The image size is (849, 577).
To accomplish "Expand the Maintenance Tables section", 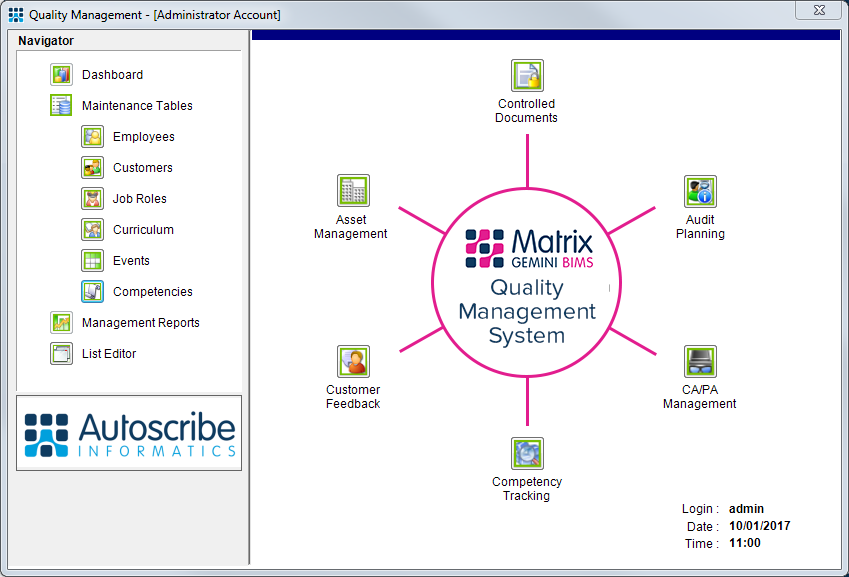I will coord(60,105).
